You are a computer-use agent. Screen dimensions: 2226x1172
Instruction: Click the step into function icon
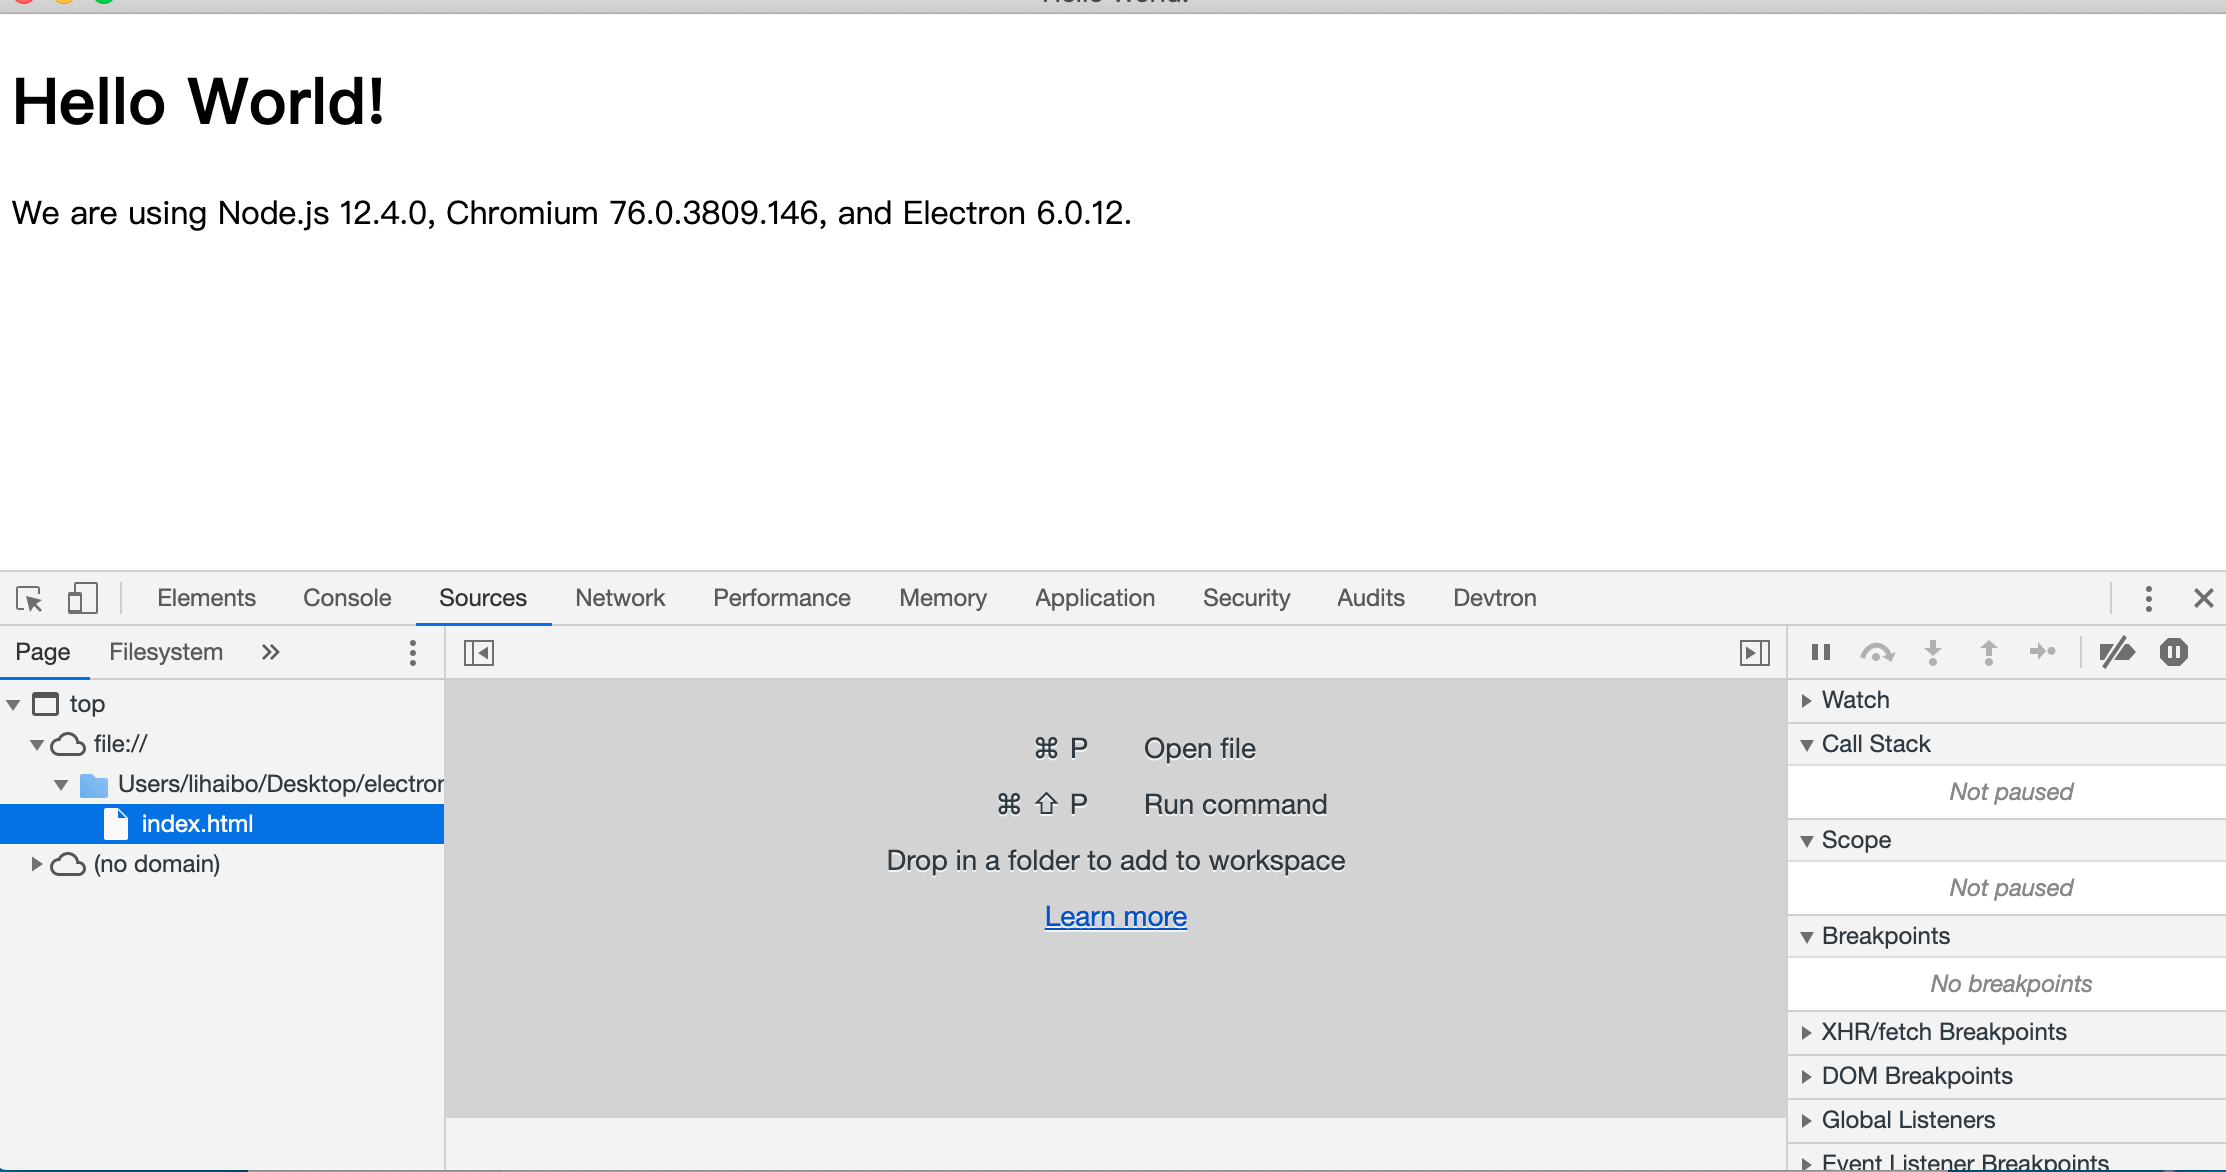pyautogui.click(x=1933, y=652)
